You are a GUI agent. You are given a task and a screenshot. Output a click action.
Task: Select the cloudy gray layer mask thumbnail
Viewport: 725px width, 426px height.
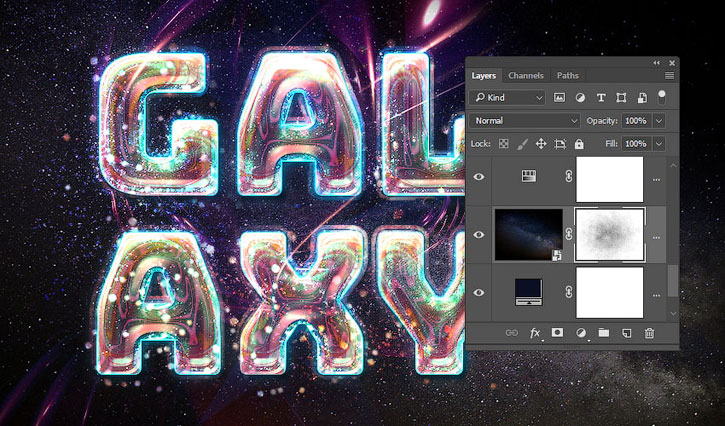(x=609, y=235)
